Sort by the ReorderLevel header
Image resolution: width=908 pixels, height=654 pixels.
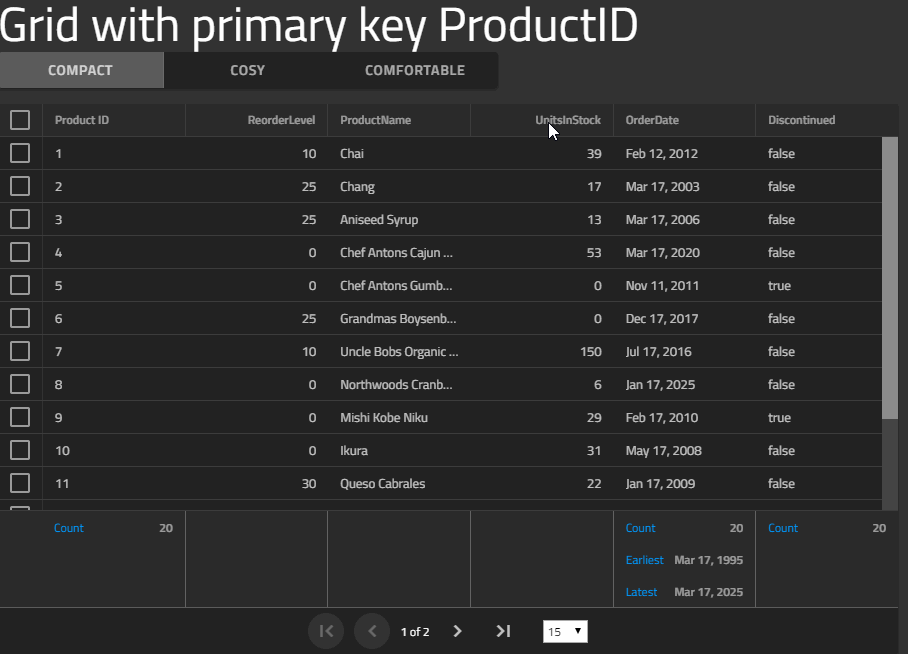point(281,120)
